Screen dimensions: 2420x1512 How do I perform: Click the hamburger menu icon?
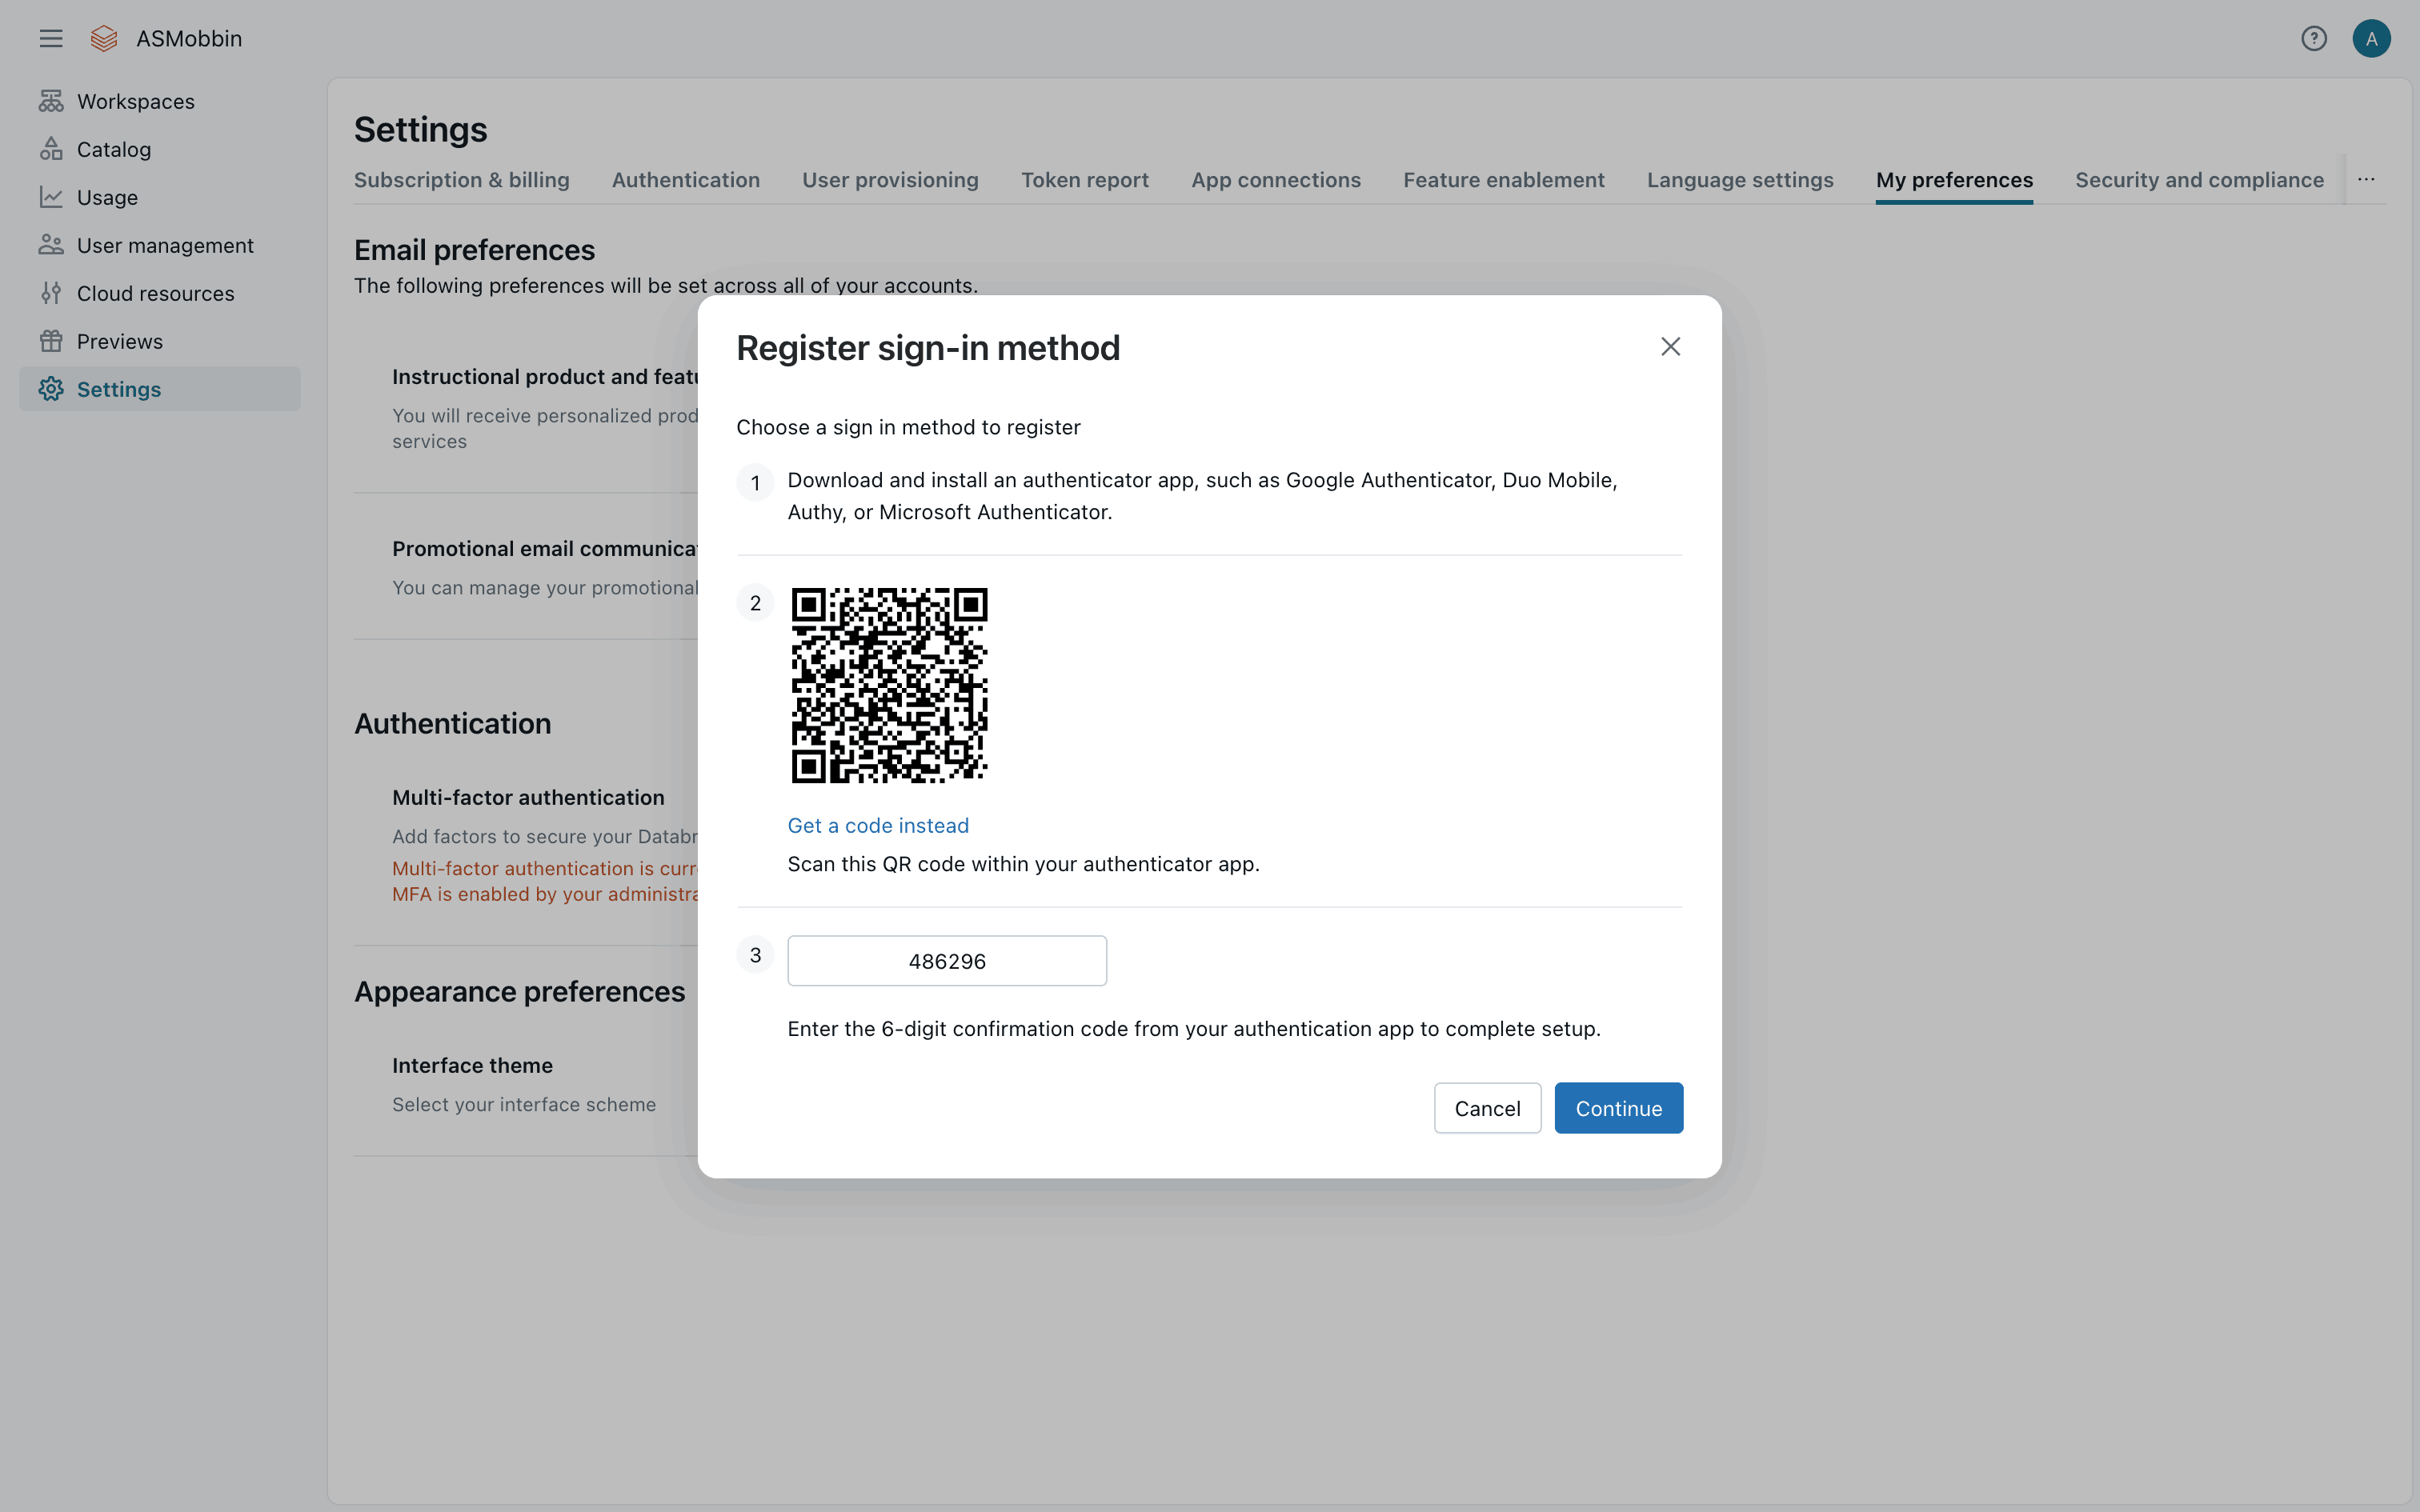coord(51,38)
